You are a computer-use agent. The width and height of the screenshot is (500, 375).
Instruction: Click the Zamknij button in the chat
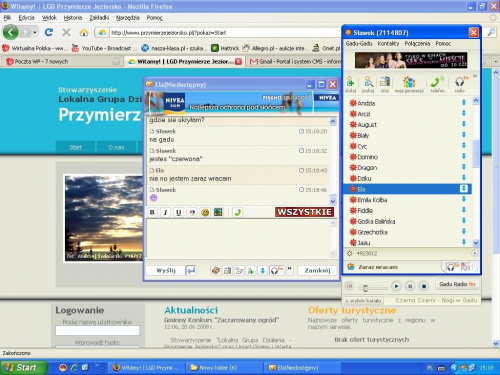pyautogui.click(x=317, y=270)
